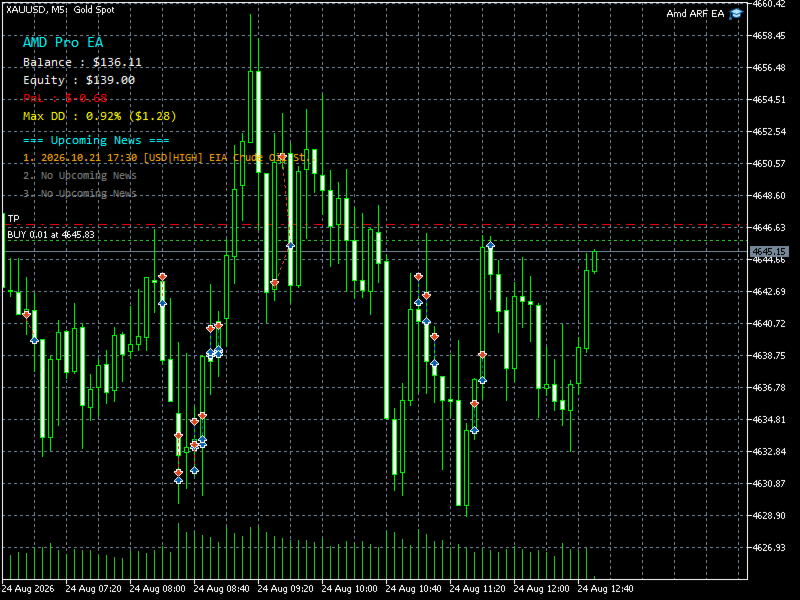The image size is (800, 600).
Task: Click the 24 Aug 09:20 time label
Action: tap(285, 589)
